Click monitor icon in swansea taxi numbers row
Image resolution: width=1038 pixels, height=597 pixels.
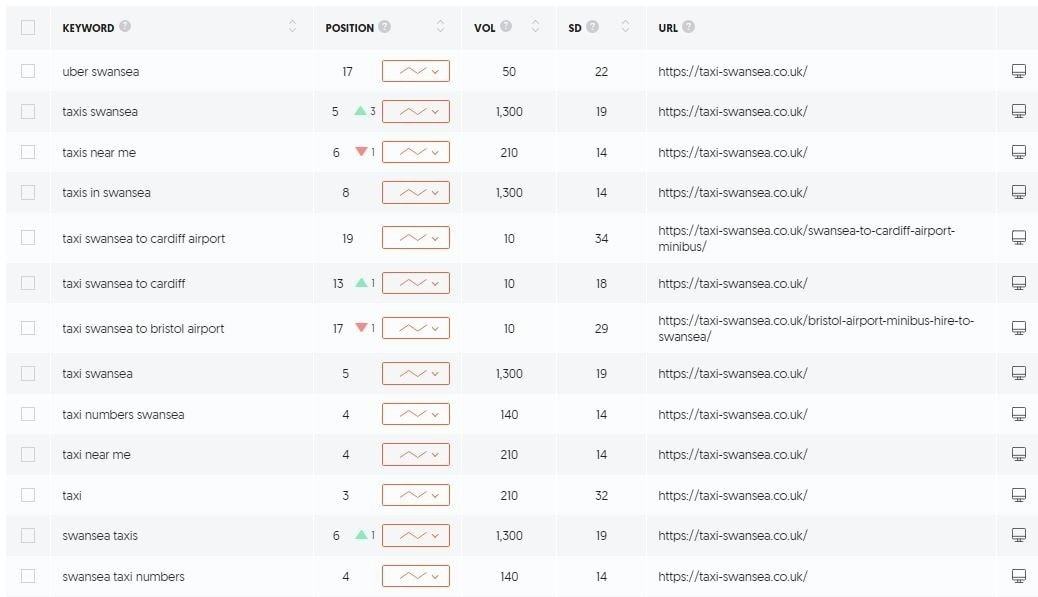click(x=1019, y=576)
